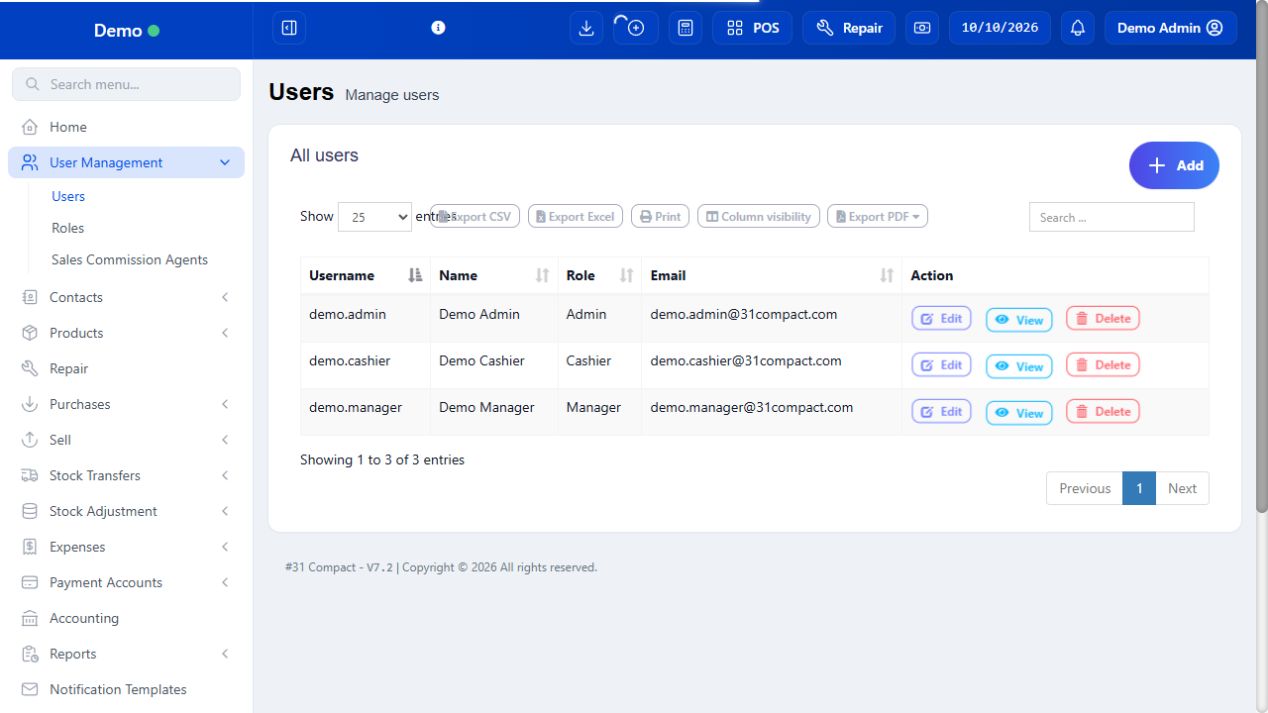Open Column visibility options
Image resolution: width=1268 pixels, height=713 pixels.
[x=758, y=216]
